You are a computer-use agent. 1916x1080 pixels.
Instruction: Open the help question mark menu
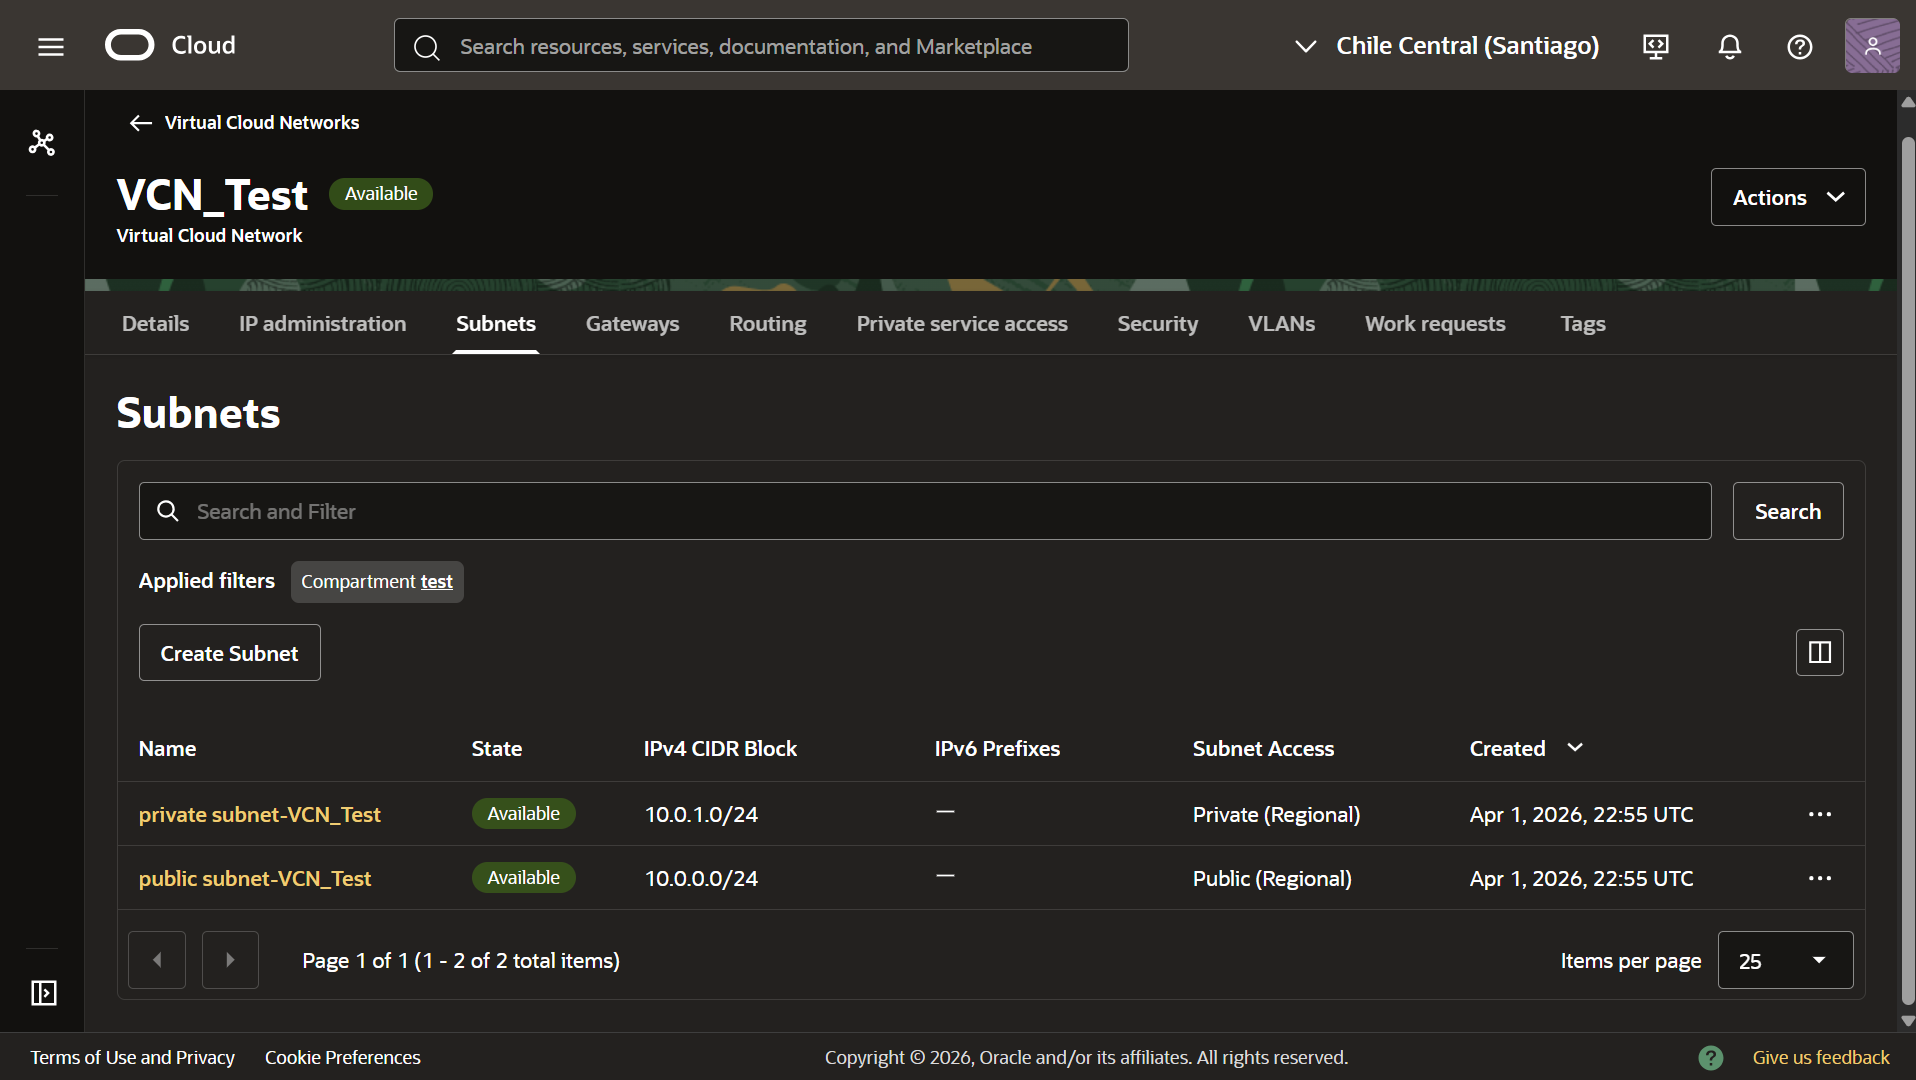1800,46
